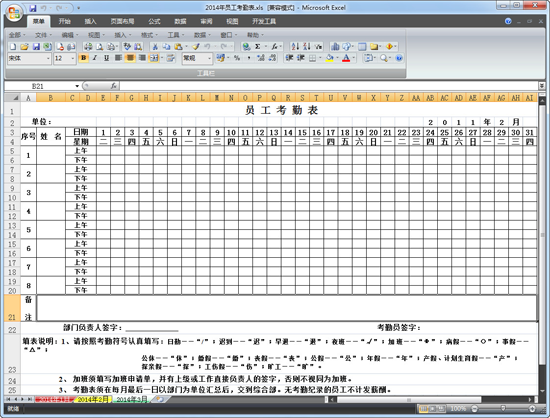
Task: Click the AutoSum sigma icon
Action: (257, 47)
